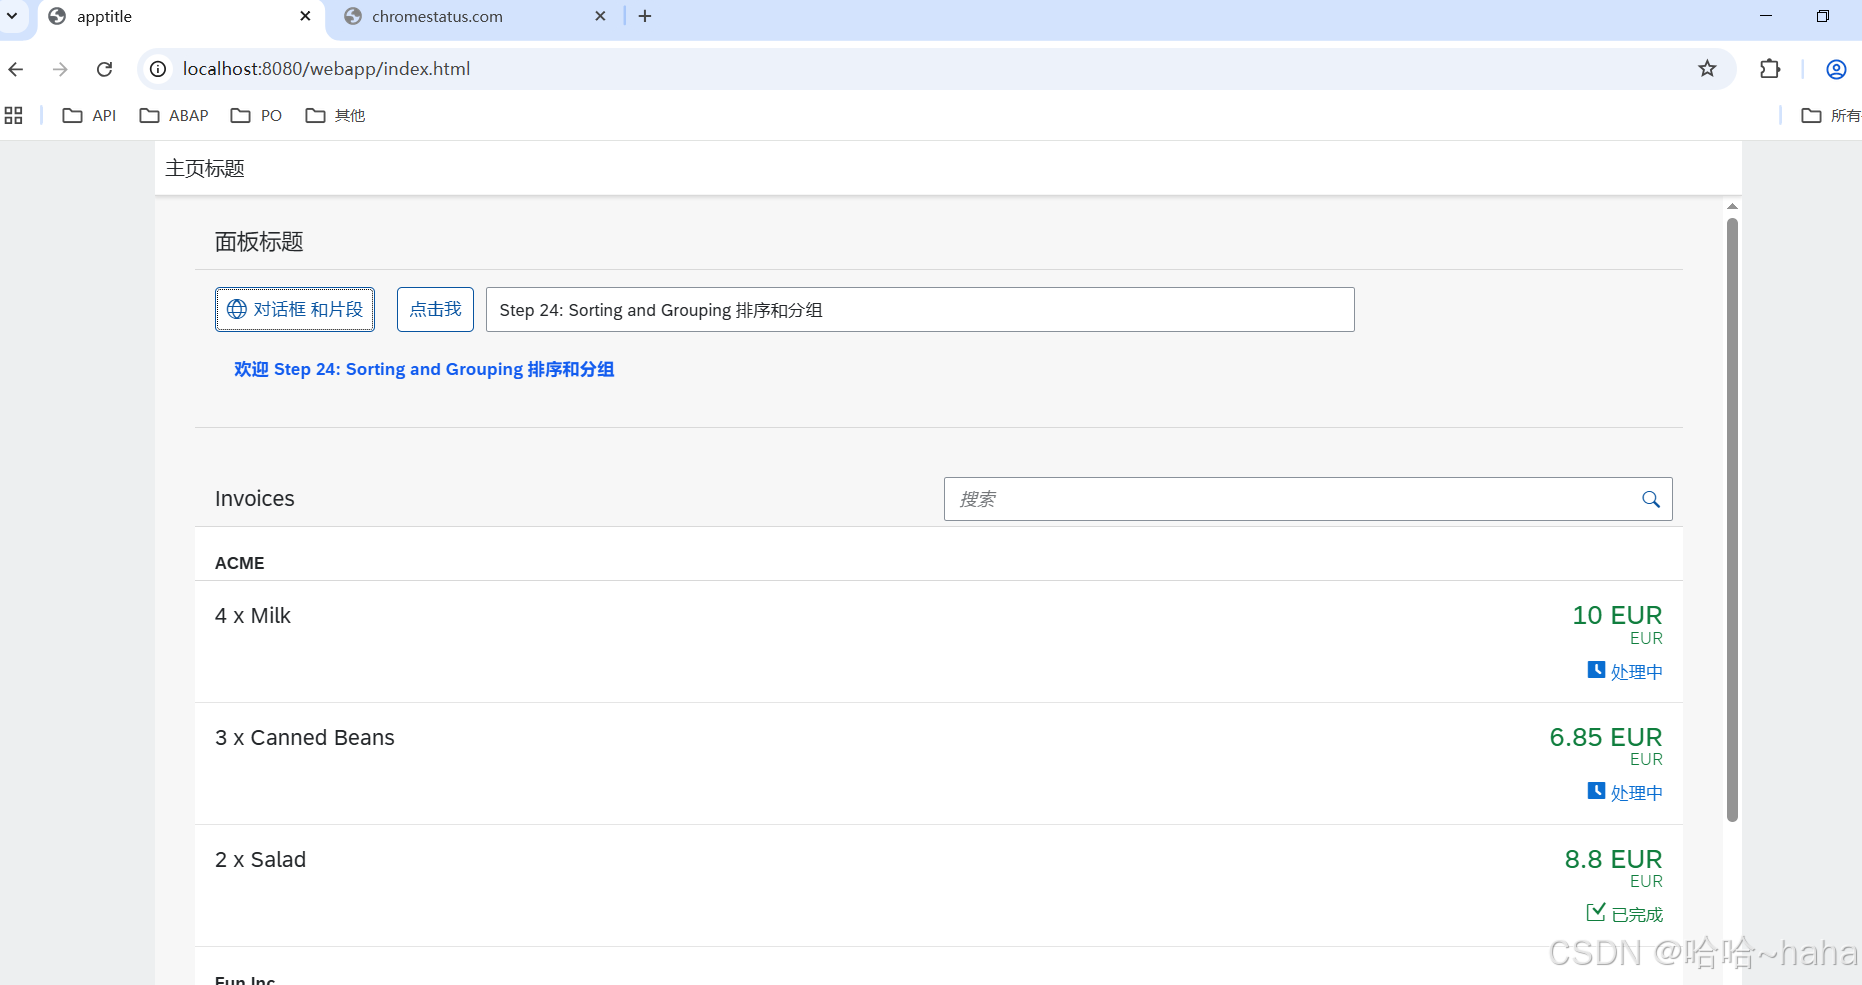Open the browser extensions puzzle icon
The image size is (1862, 985).
pyautogui.click(x=1770, y=69)
